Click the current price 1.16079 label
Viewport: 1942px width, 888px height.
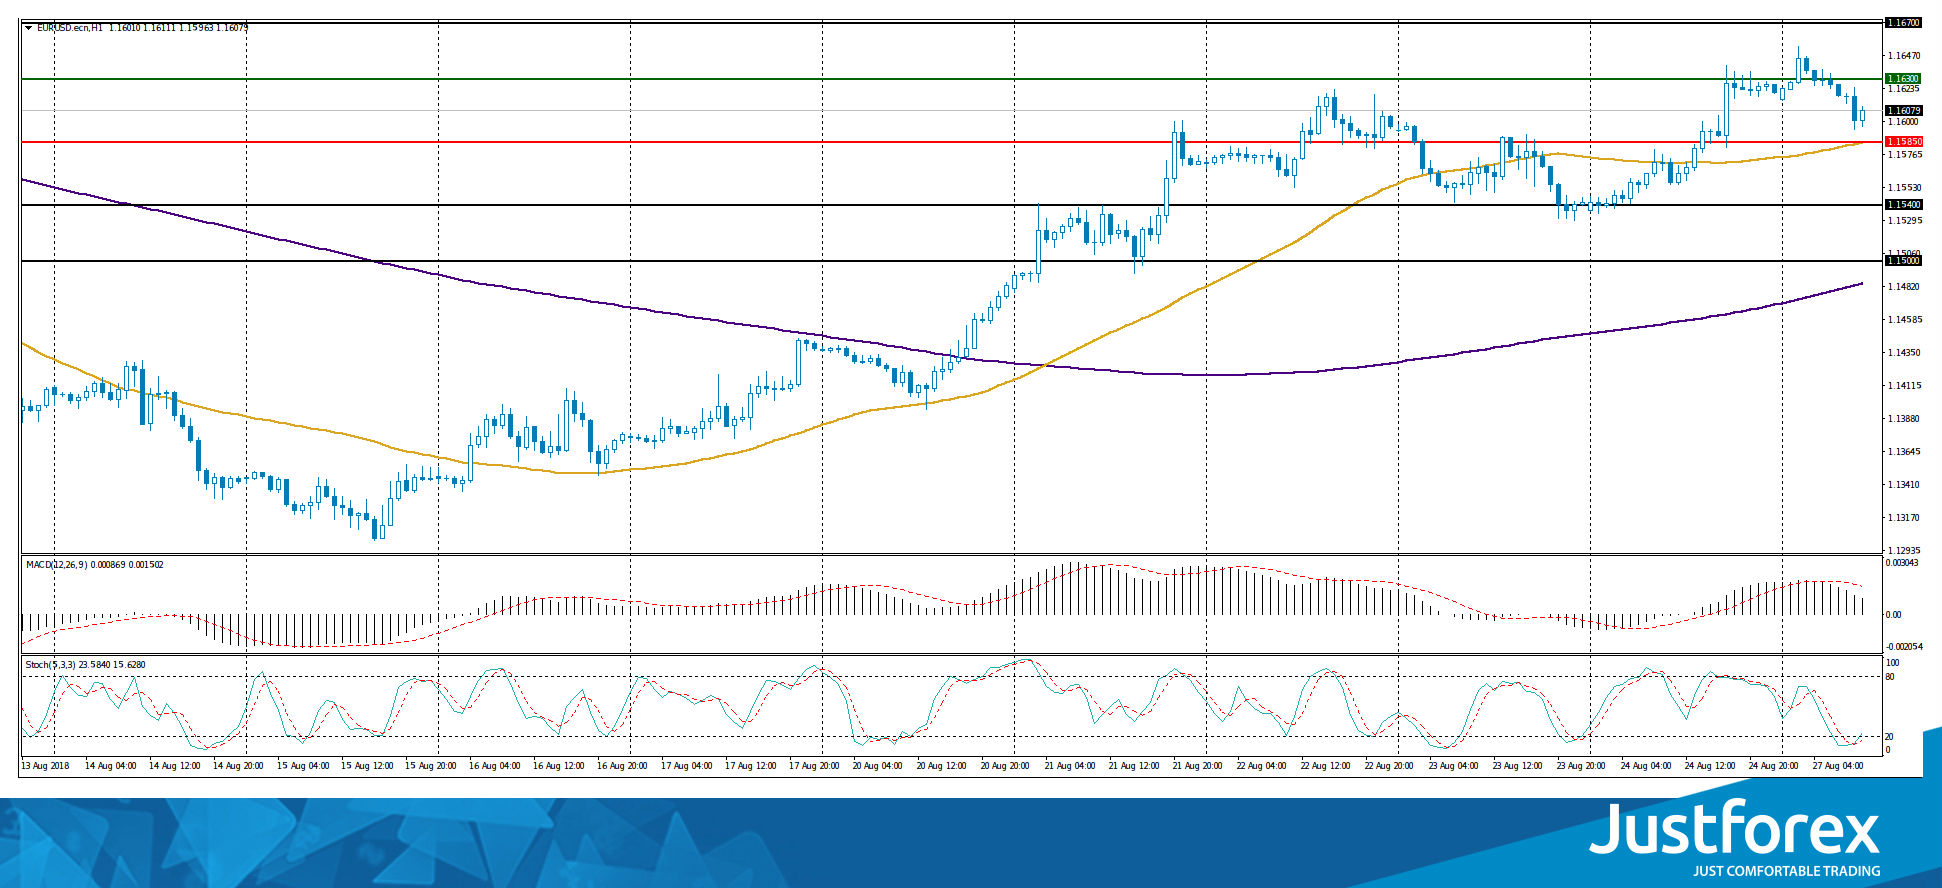(x=1903, y=110)
